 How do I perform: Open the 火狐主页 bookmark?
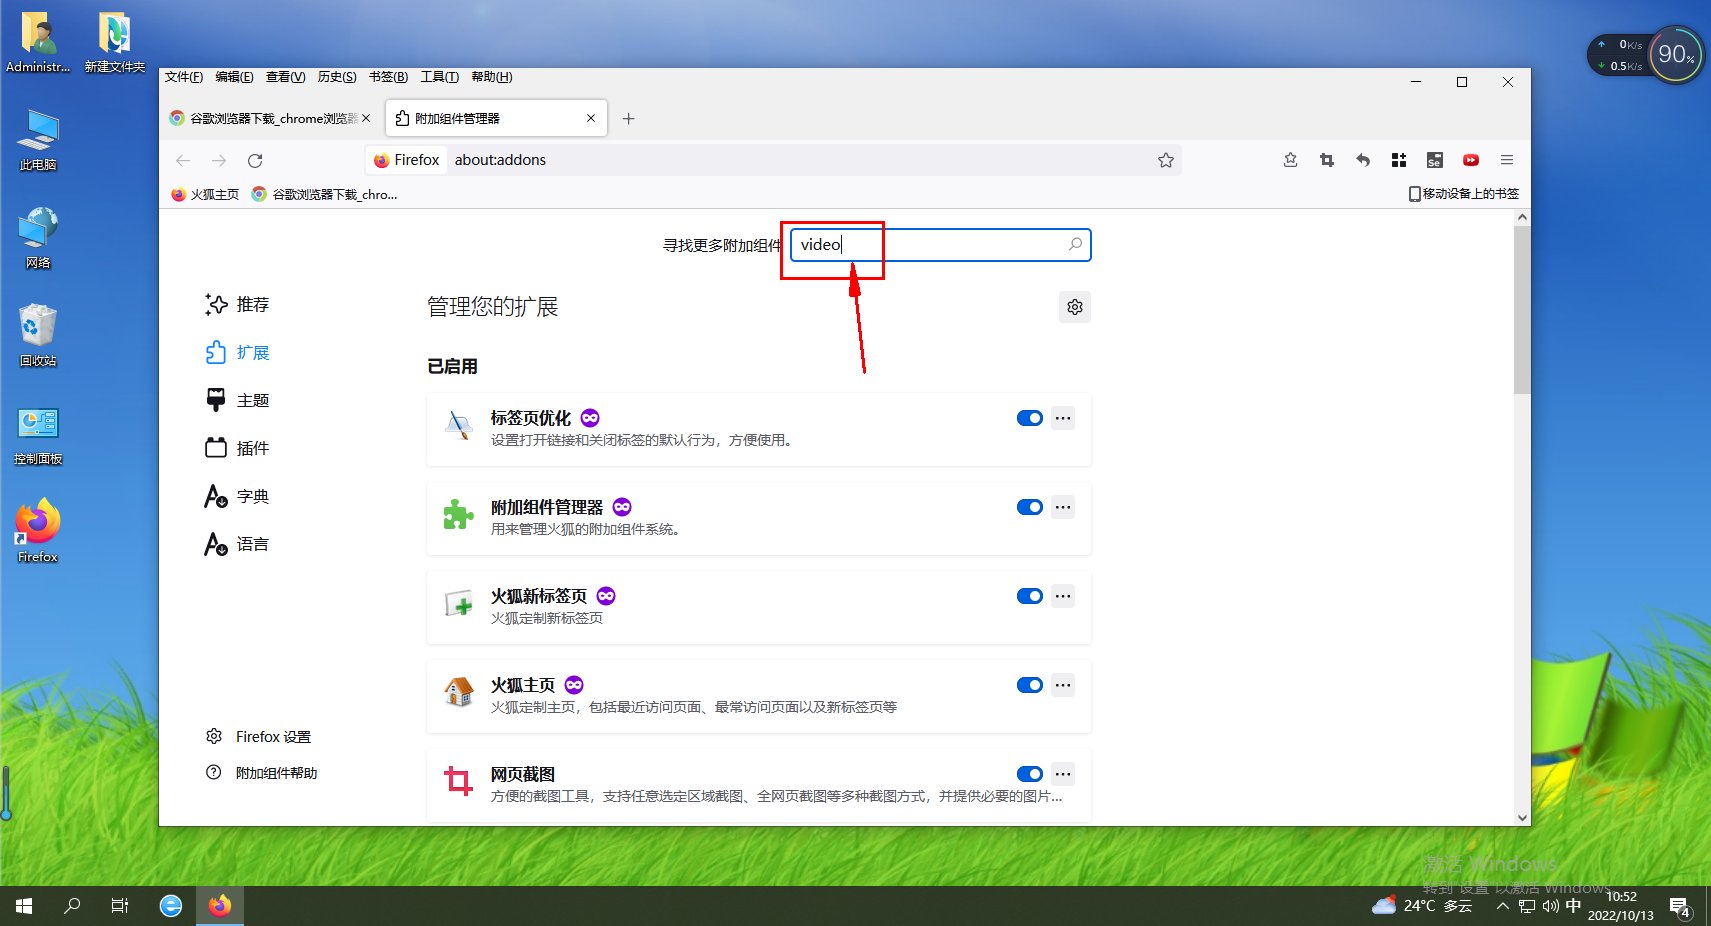pos(205,194)
